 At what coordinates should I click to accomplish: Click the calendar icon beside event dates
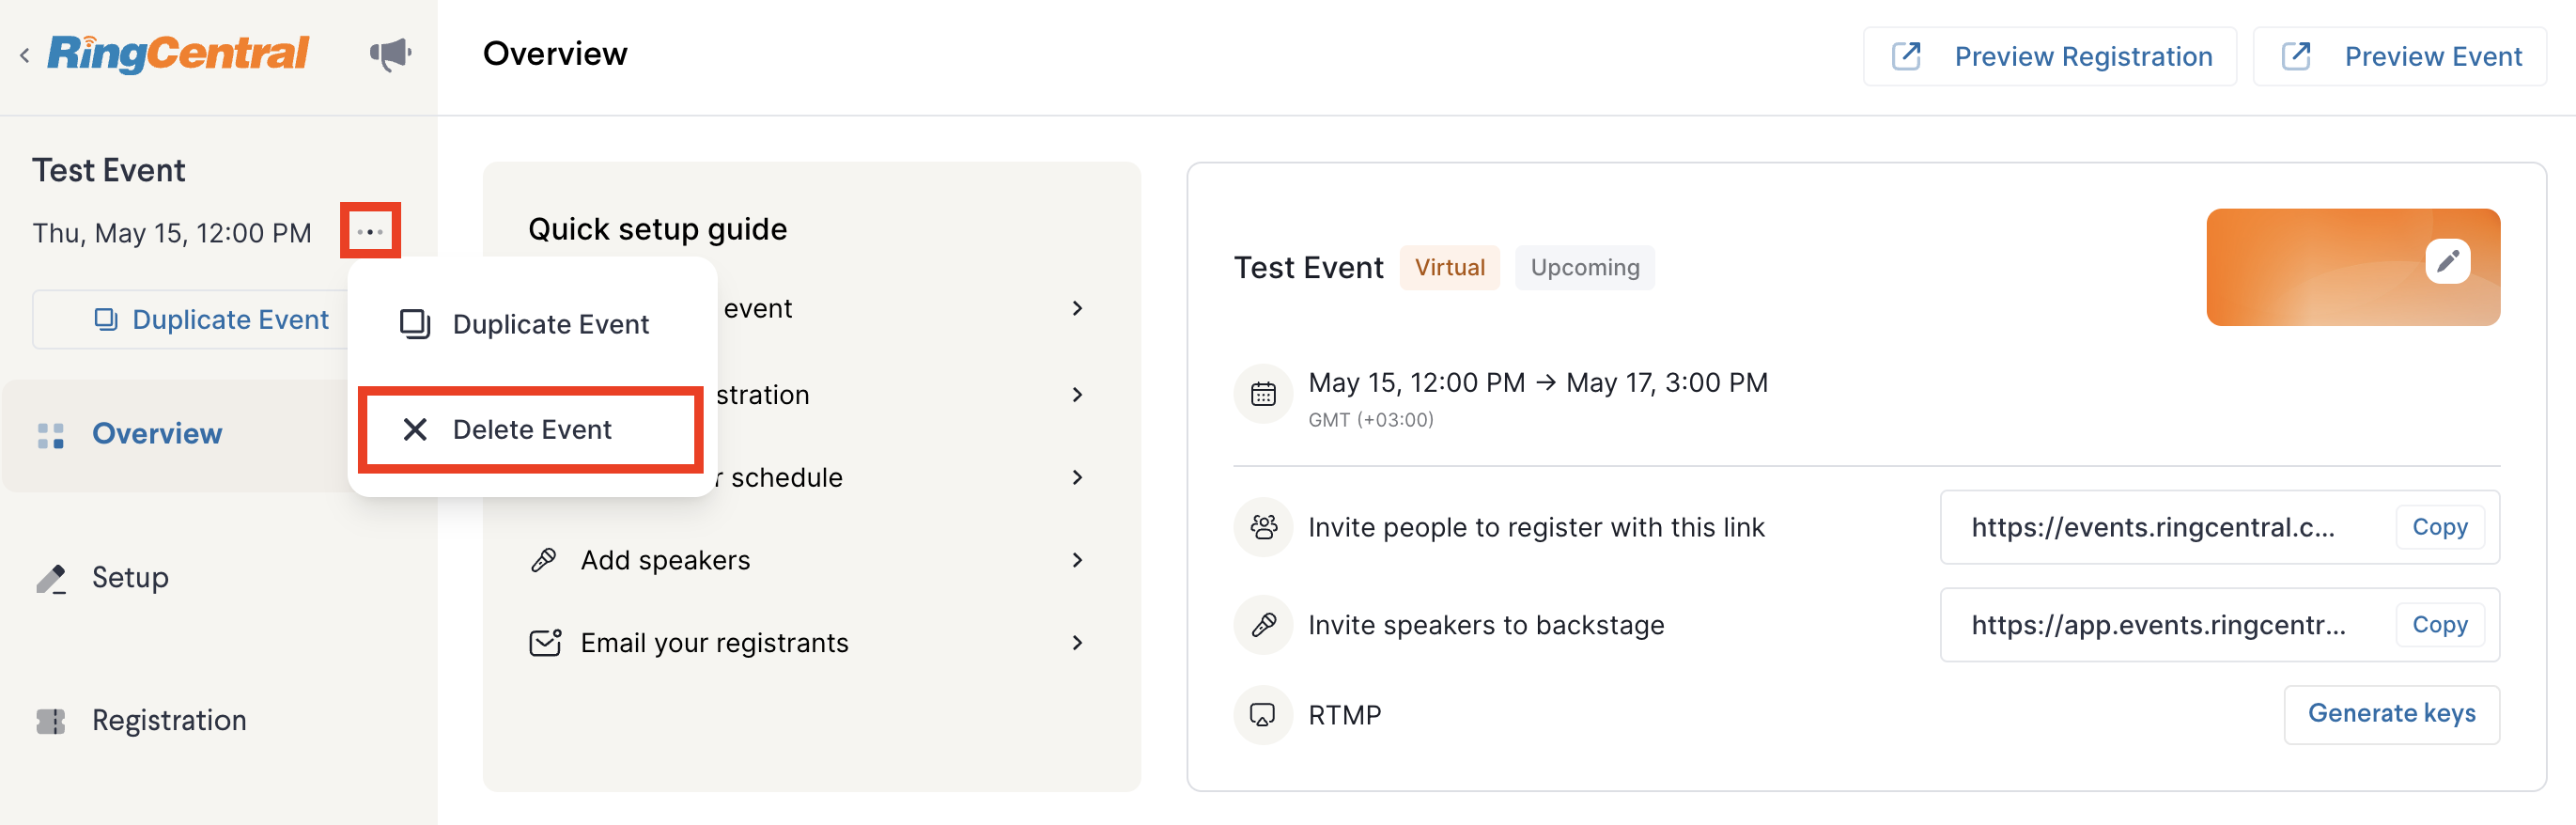click(x=1263, y=394)
